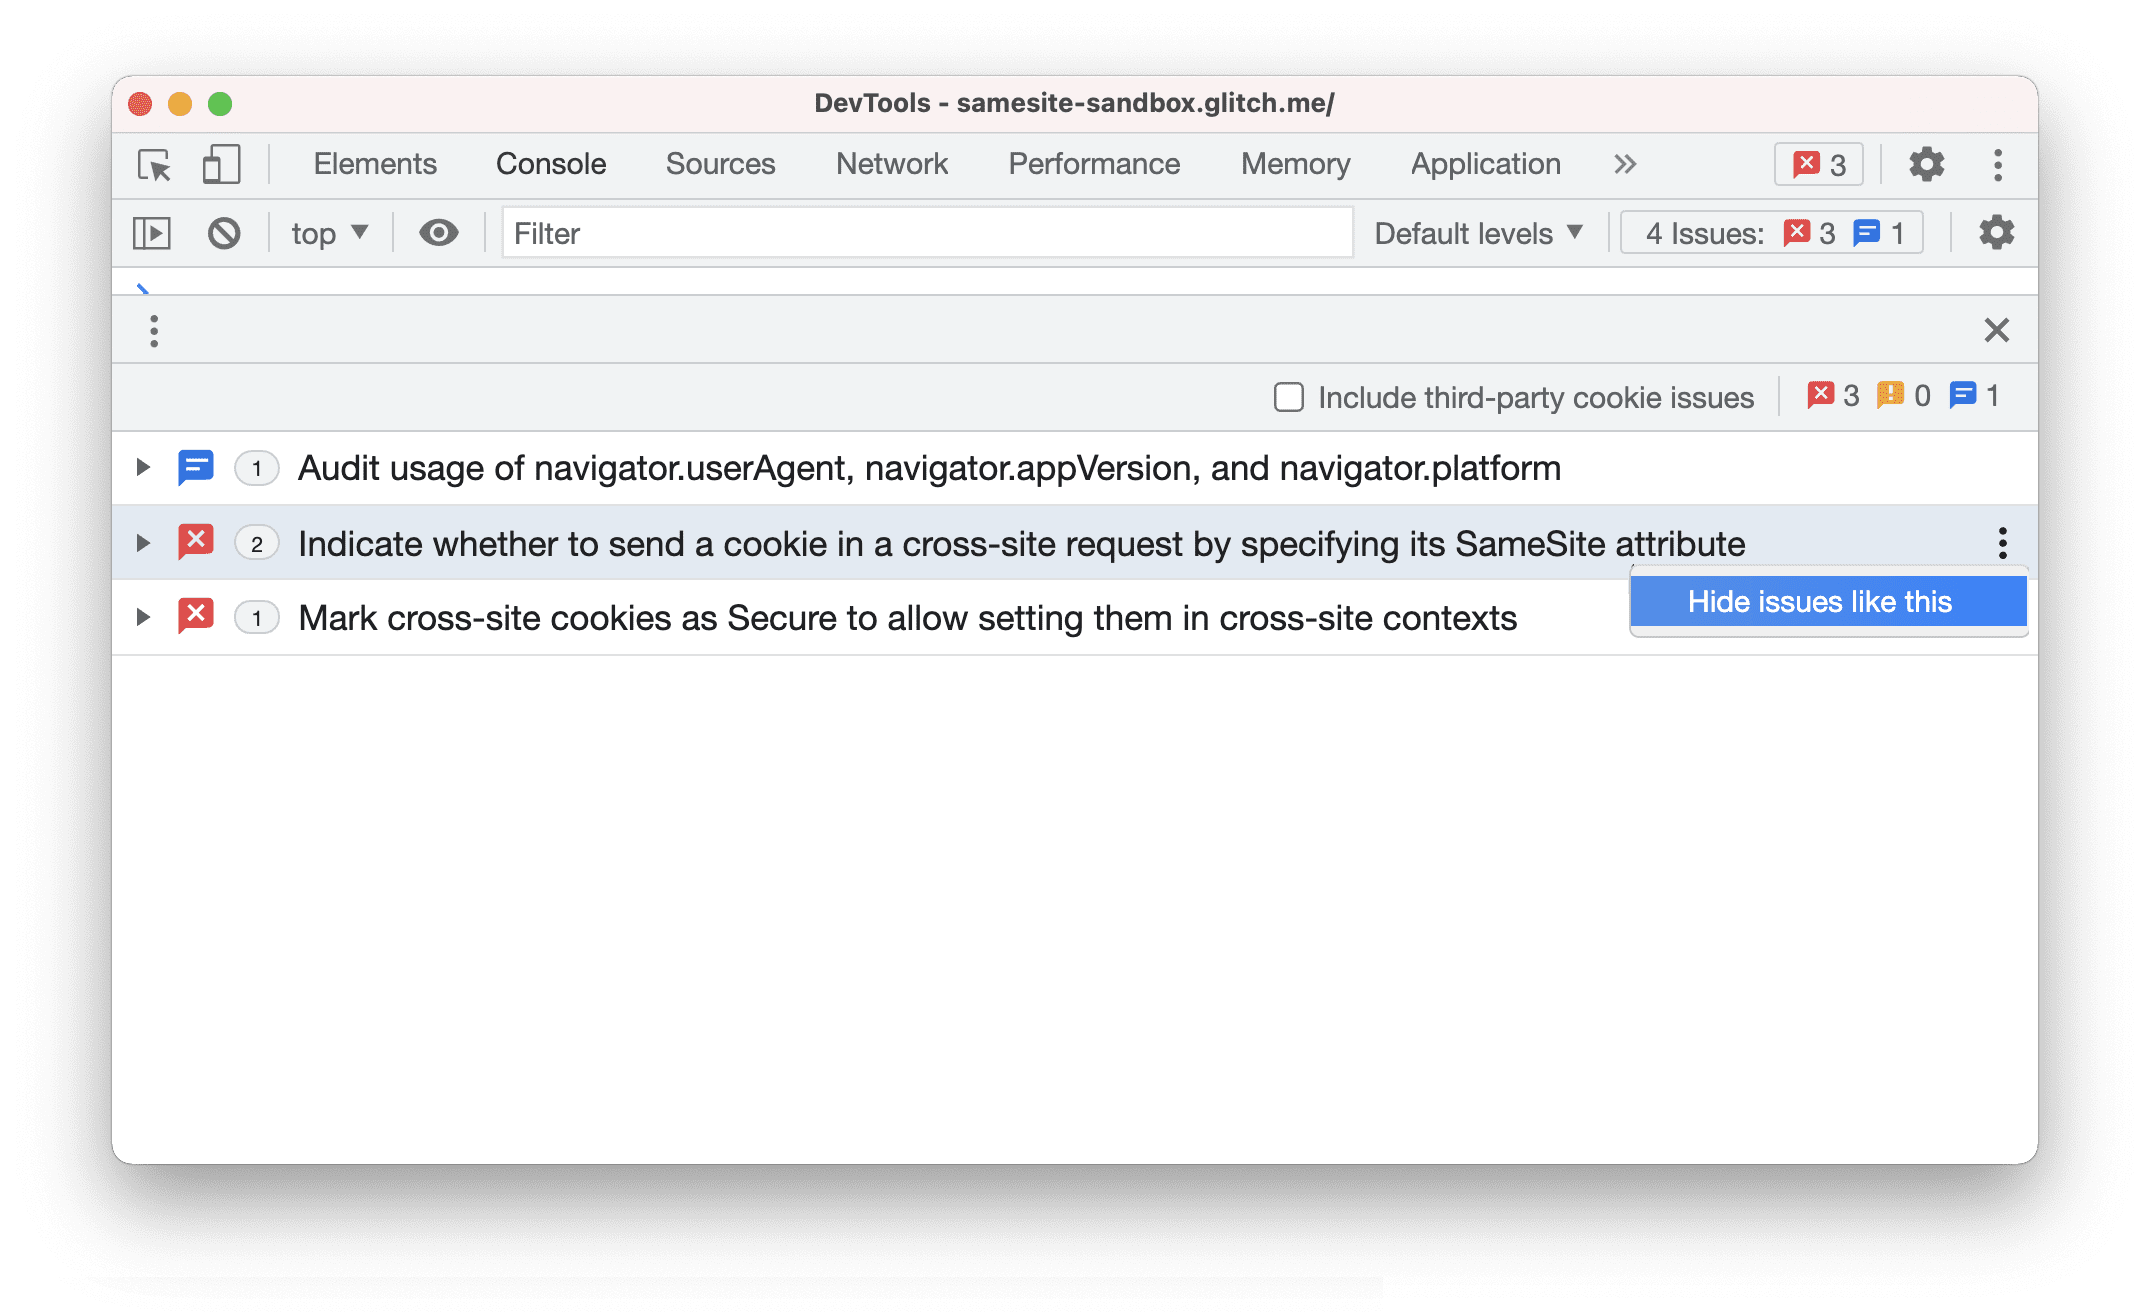The height and width of the screenshot is (1312, 2150).
Task: Click the Network tab
Action: (891, 164)
